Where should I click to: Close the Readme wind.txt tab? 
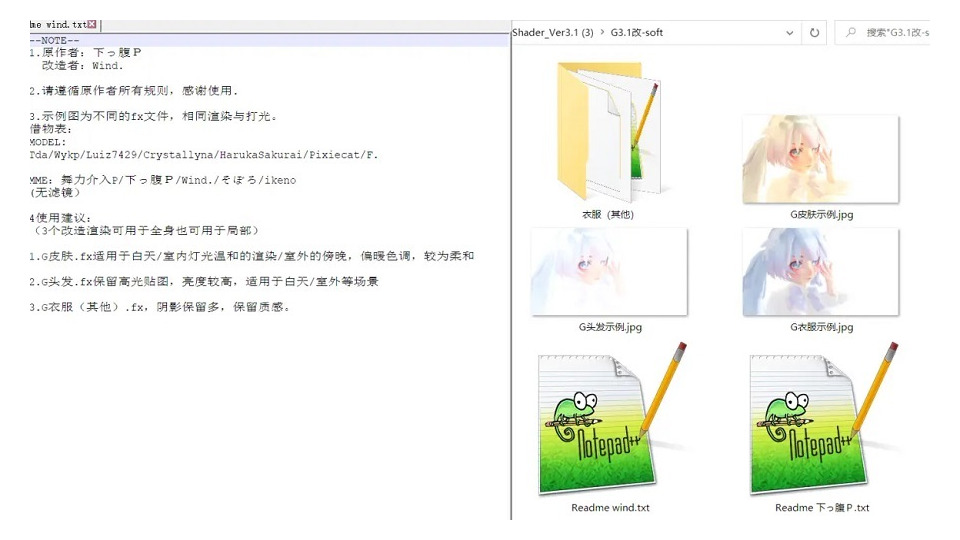tap(92, 24)
